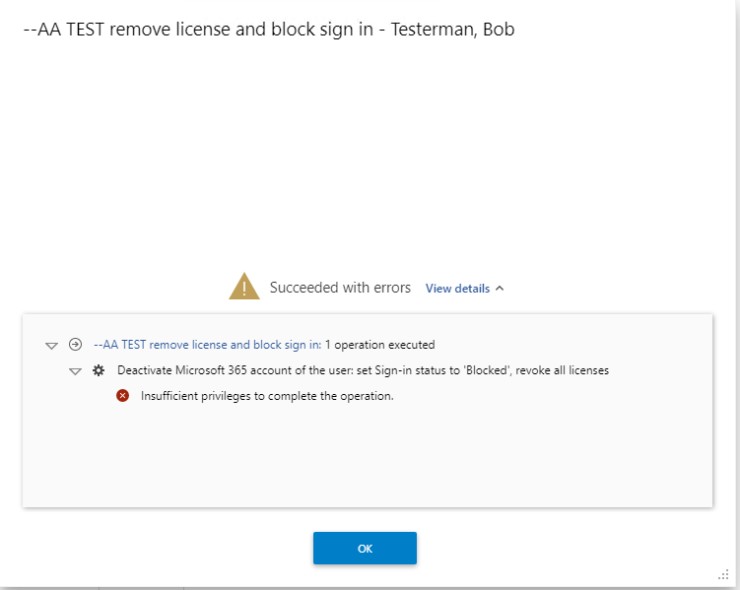Click the yellow warning triangle icon
Screen dimensions: 740x590
pos(244,286)
